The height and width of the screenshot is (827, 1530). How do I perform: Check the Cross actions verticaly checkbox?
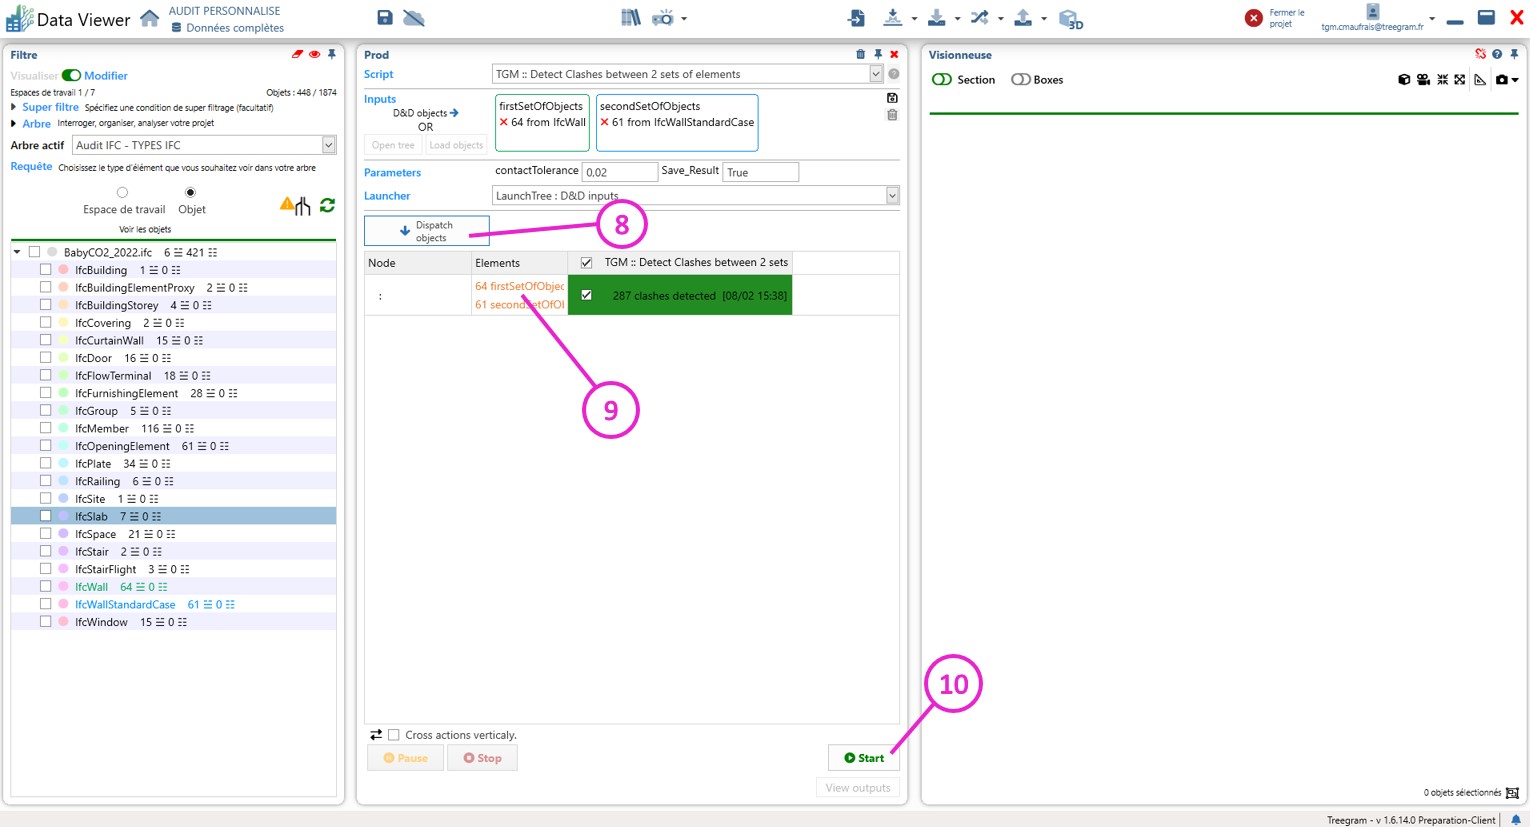394,735
